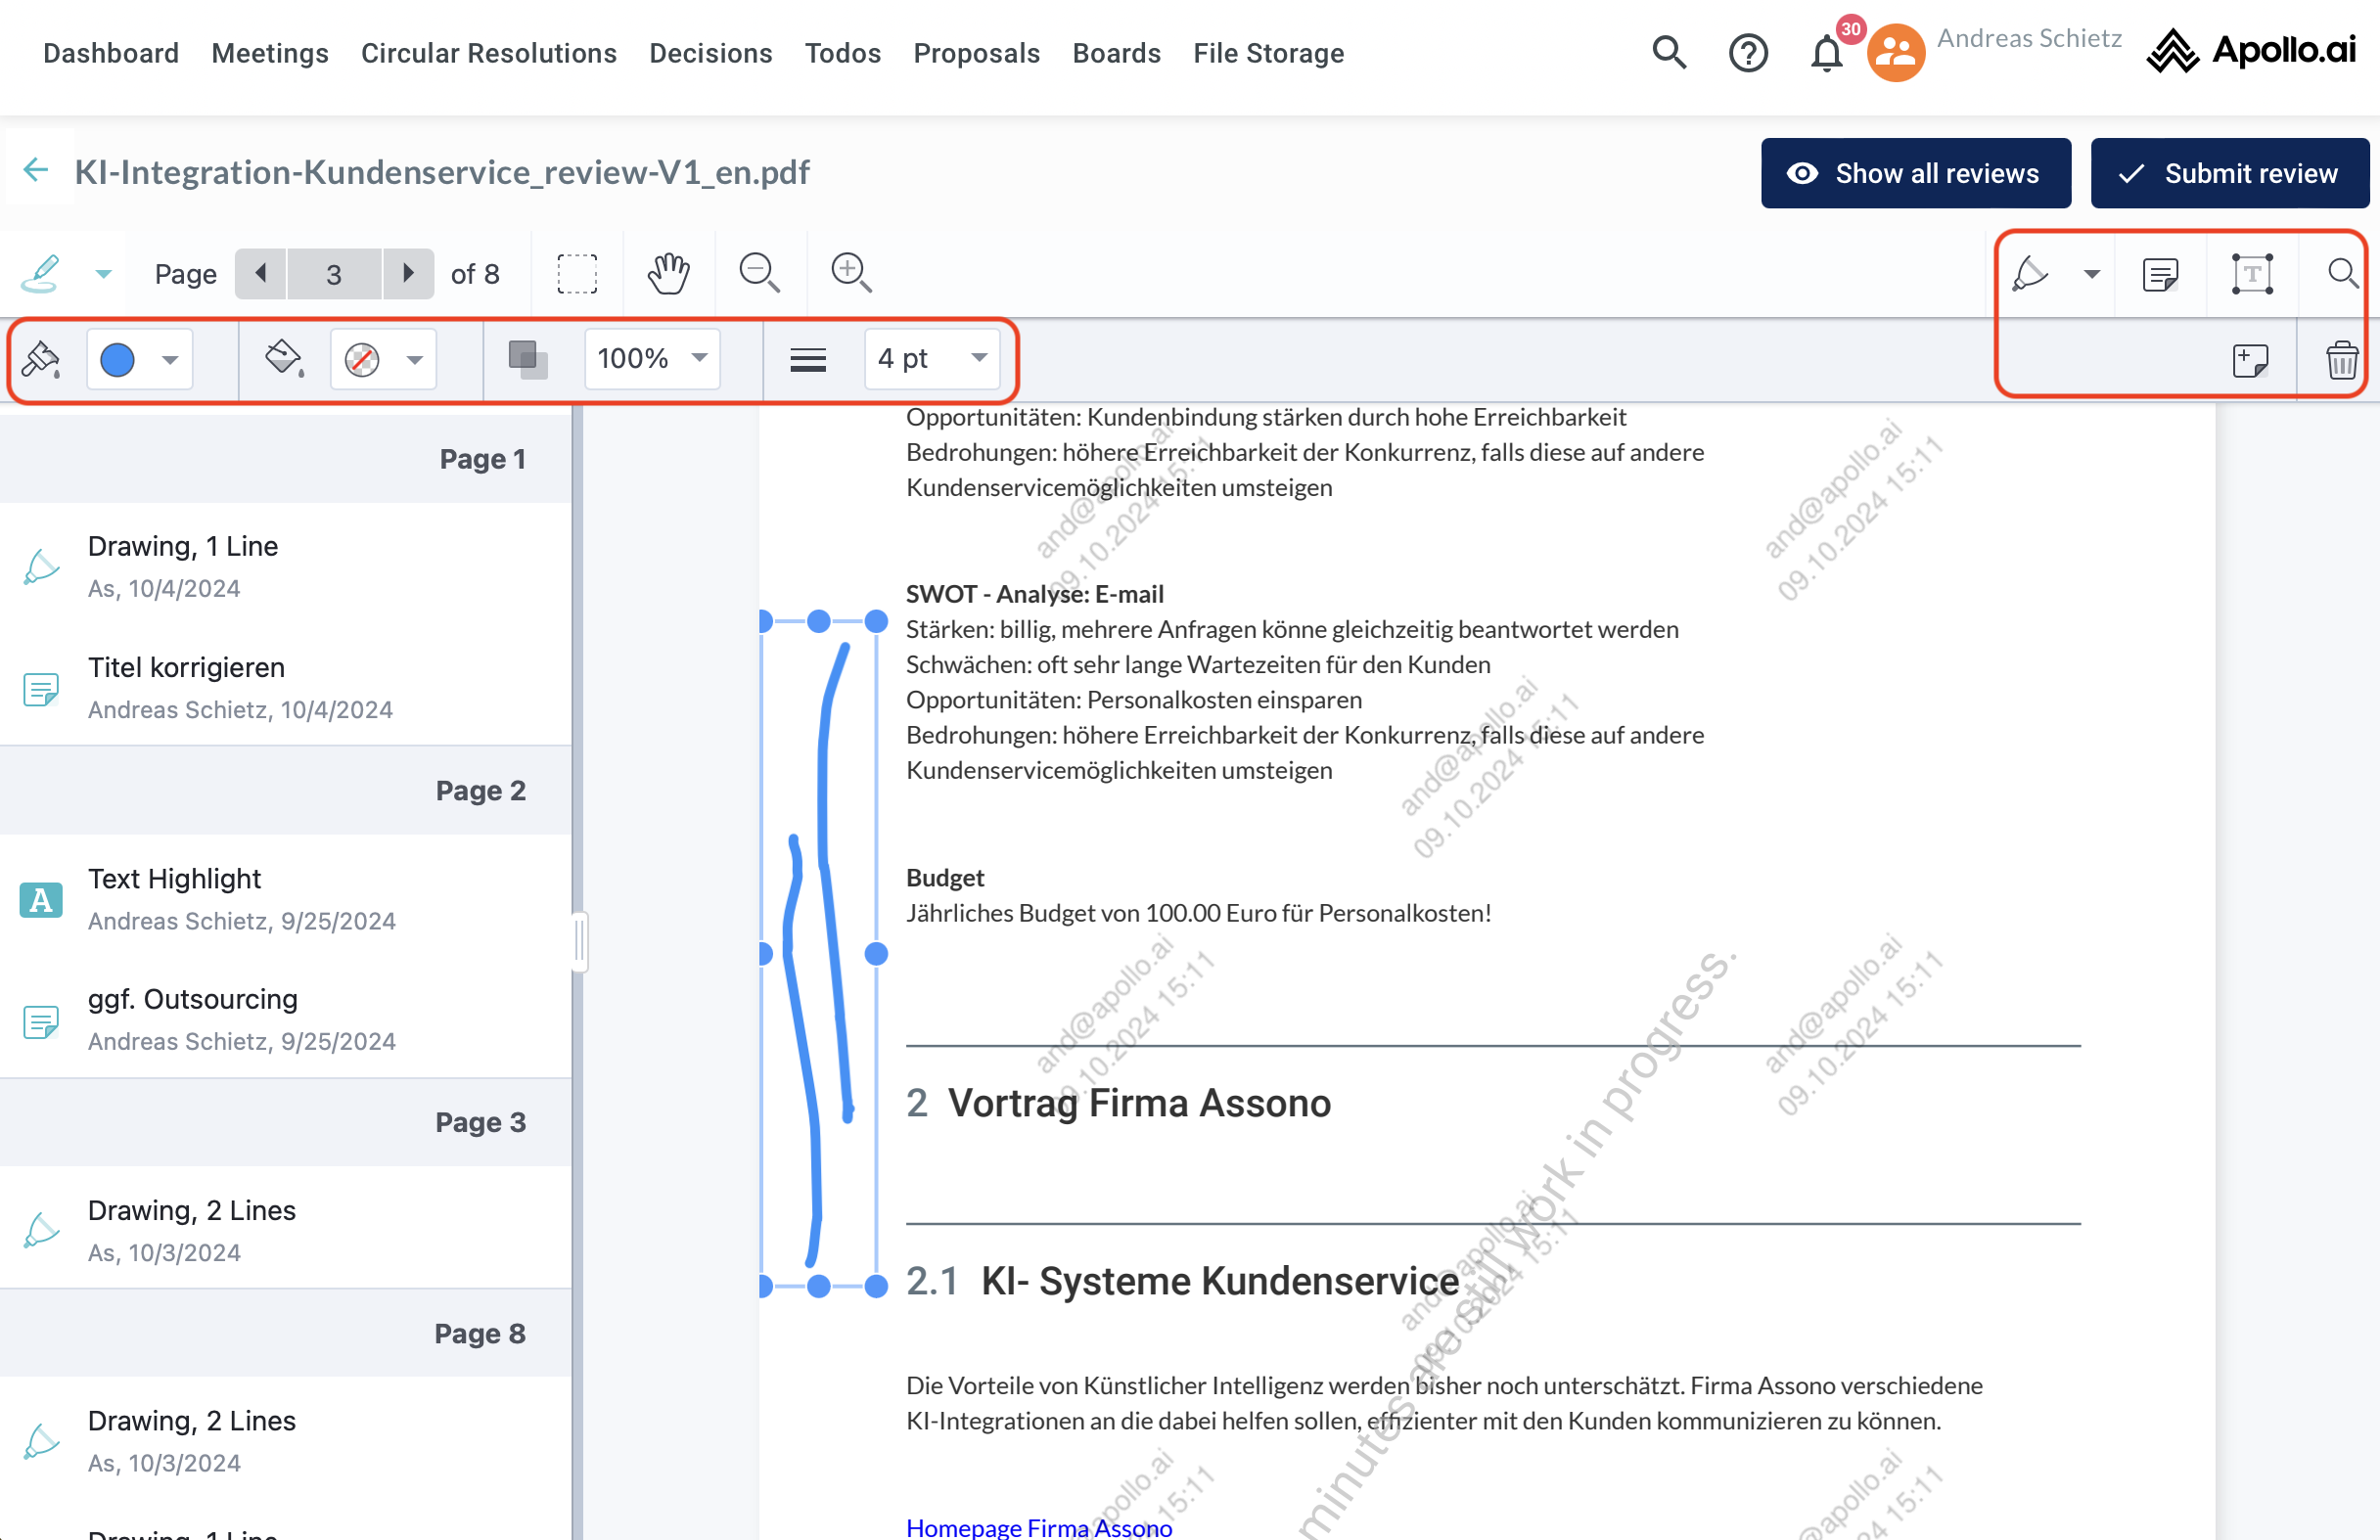This screenshot has width=2380, height=1540.
Task: Click the zoom in magnifier icon
Action: pos(851,273)
